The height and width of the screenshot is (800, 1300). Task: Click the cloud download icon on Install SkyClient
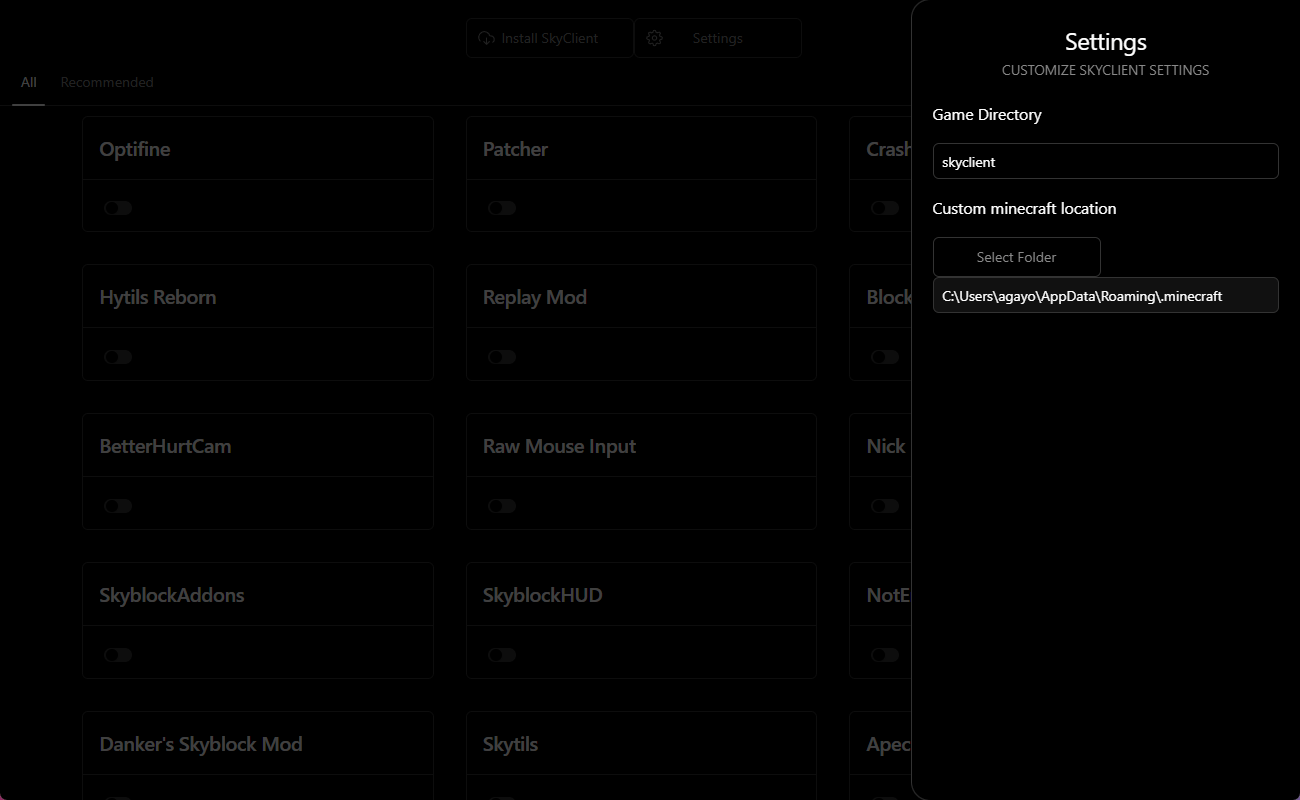tap(486, 38)
